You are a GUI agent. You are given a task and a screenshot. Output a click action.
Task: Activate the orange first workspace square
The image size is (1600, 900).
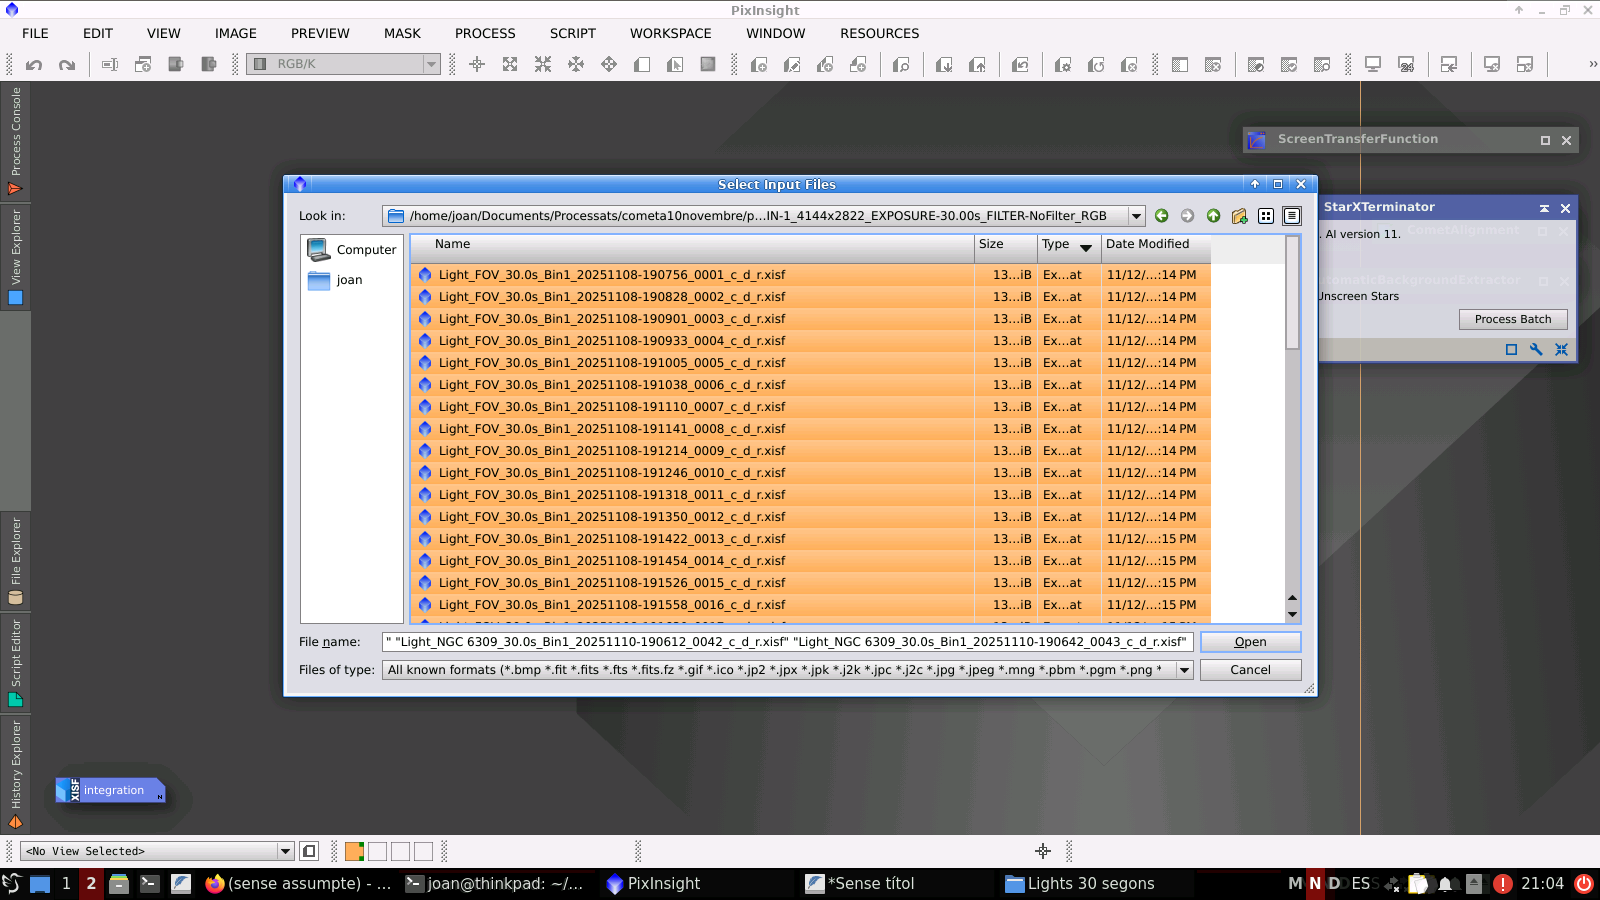pyautogui.click(x=354, y=851)
